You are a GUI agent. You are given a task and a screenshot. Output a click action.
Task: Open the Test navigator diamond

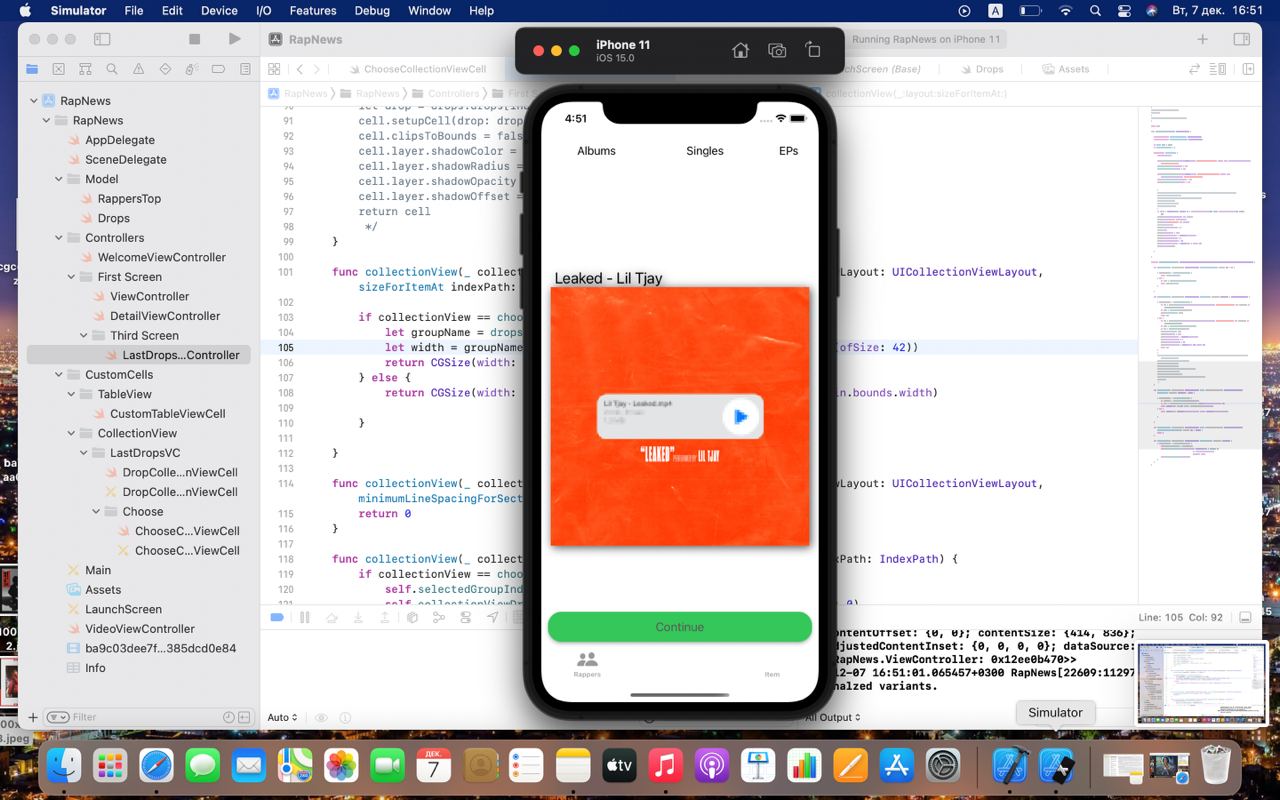click(x=165, y=69)
